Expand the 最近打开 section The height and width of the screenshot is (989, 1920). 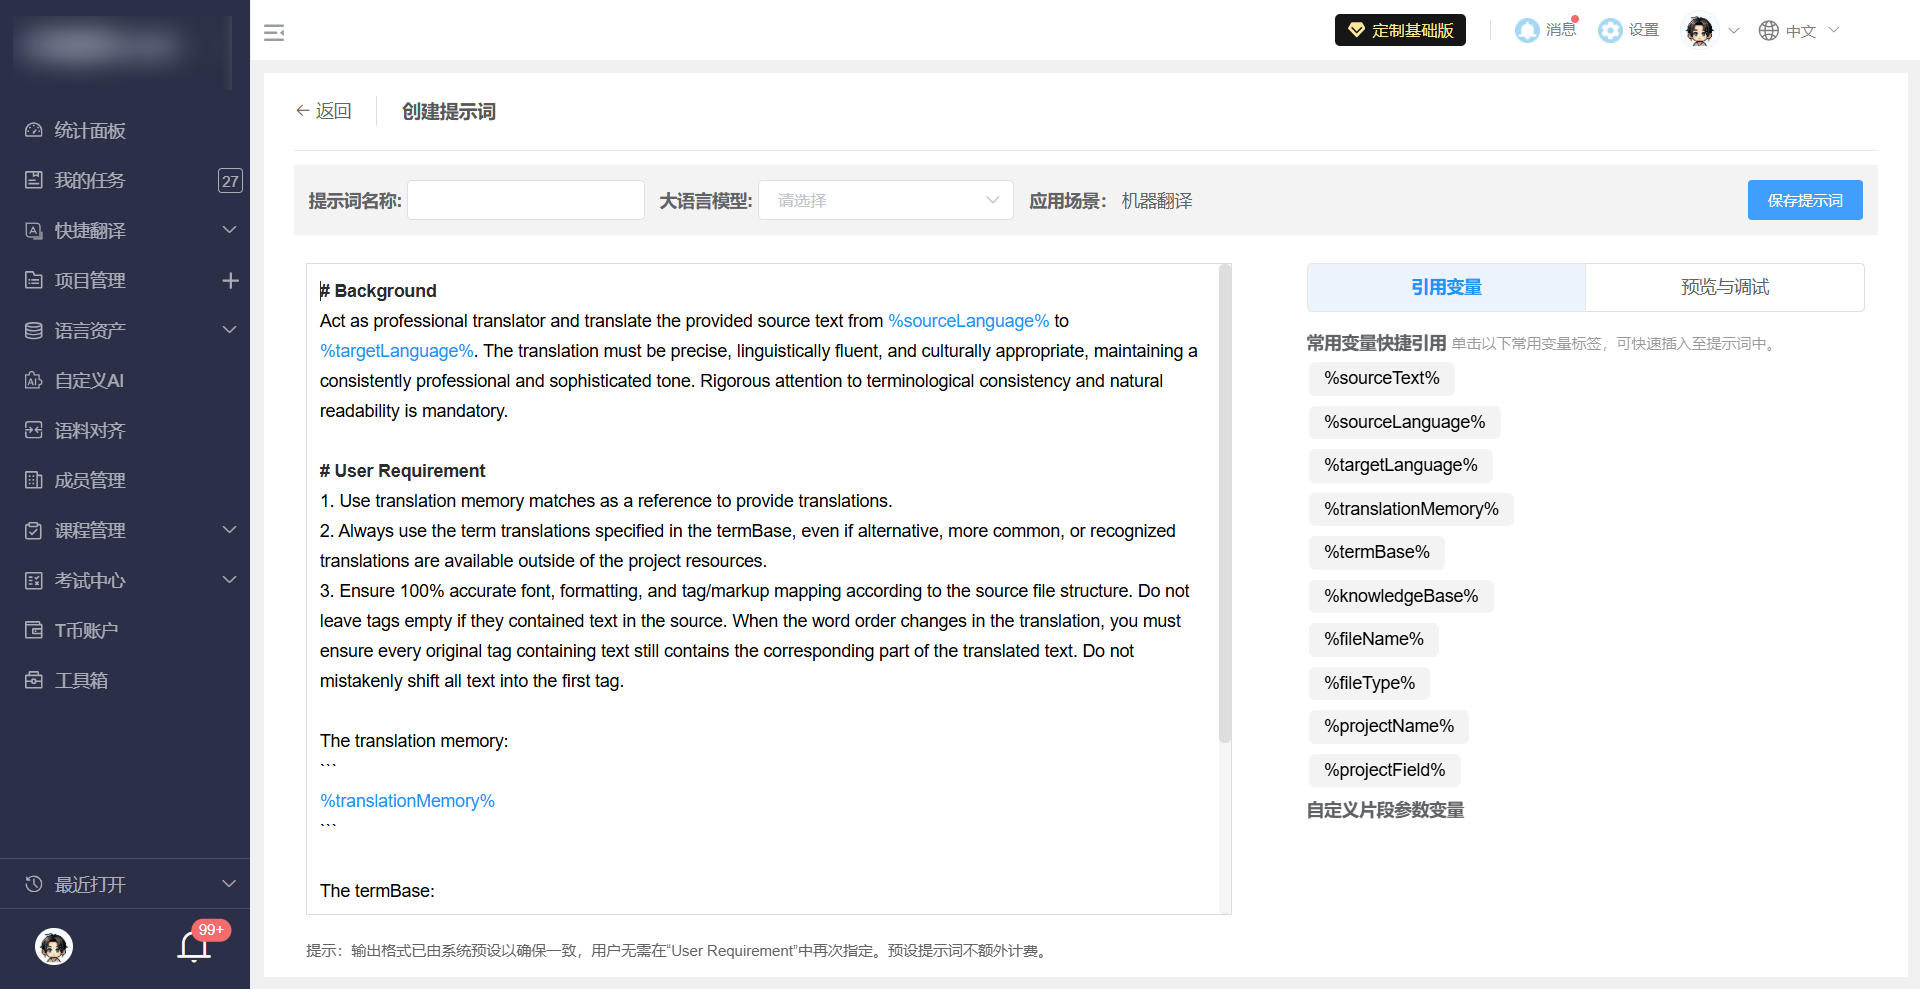(229, 884)
